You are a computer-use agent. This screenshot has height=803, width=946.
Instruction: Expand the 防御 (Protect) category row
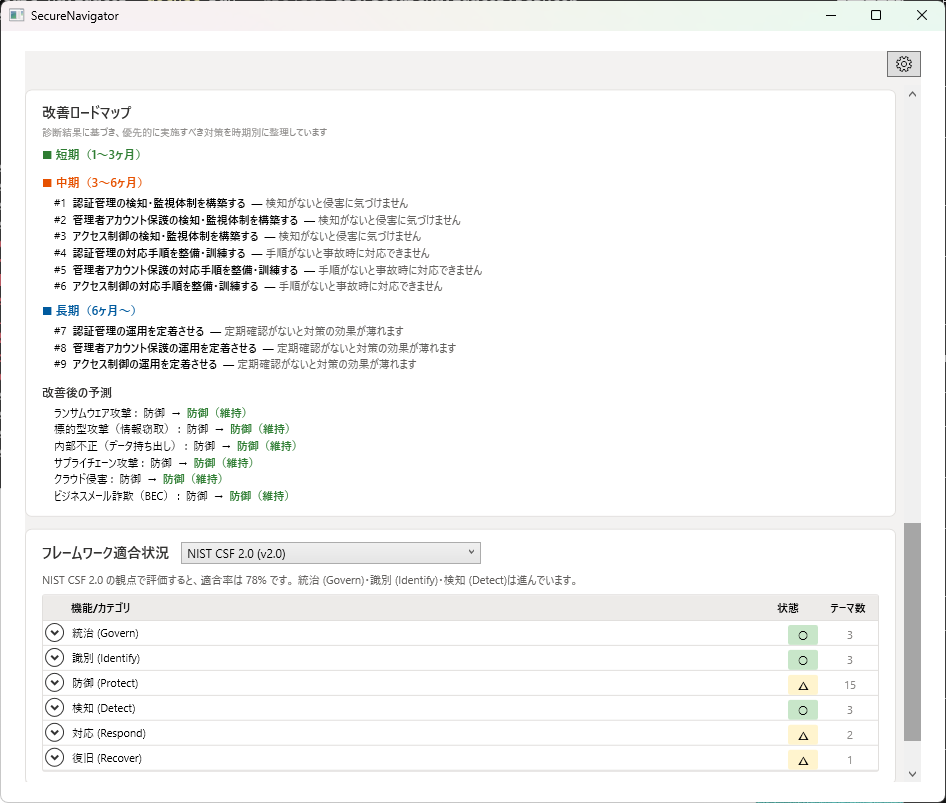pyautogui.click(x=54, y=683)
